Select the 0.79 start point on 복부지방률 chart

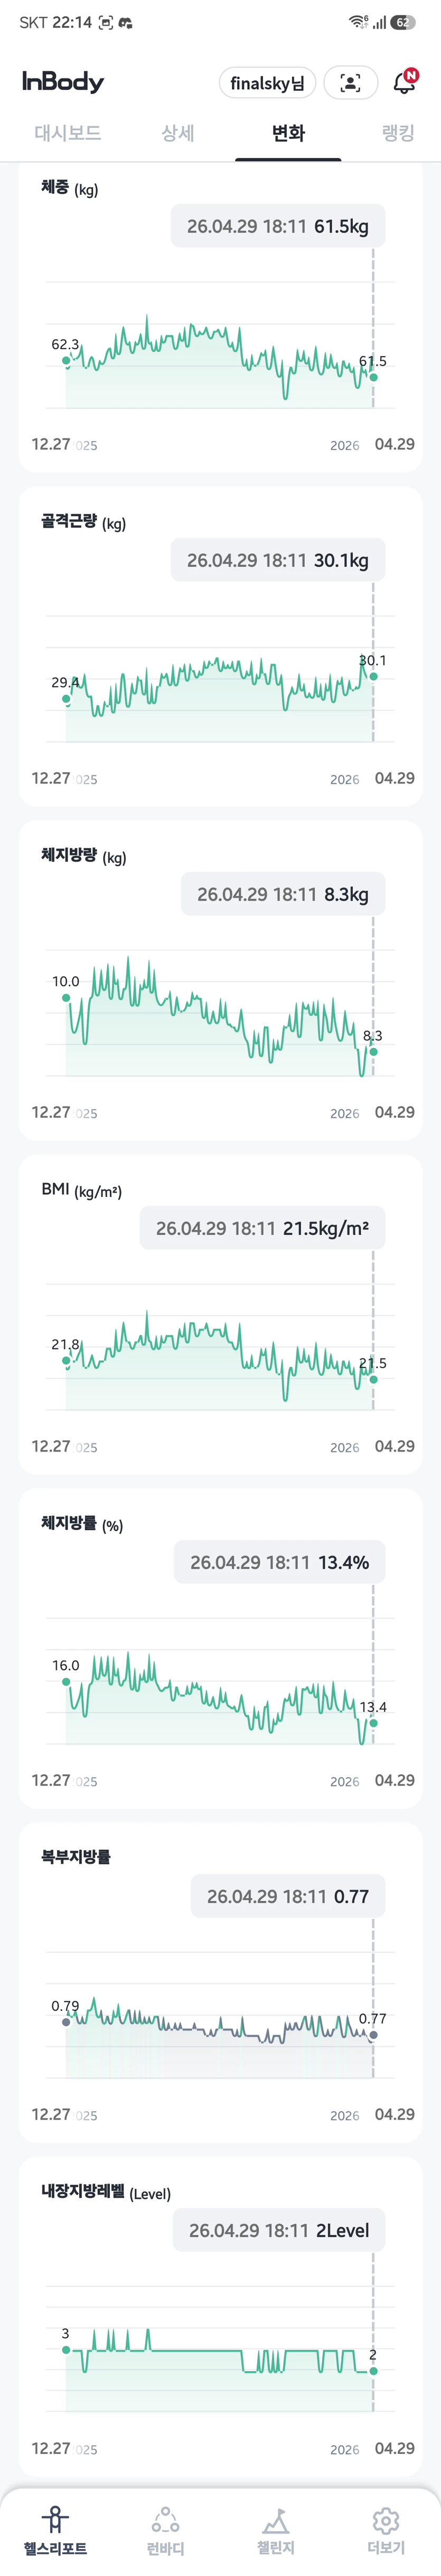click(x=66, y=2022)
